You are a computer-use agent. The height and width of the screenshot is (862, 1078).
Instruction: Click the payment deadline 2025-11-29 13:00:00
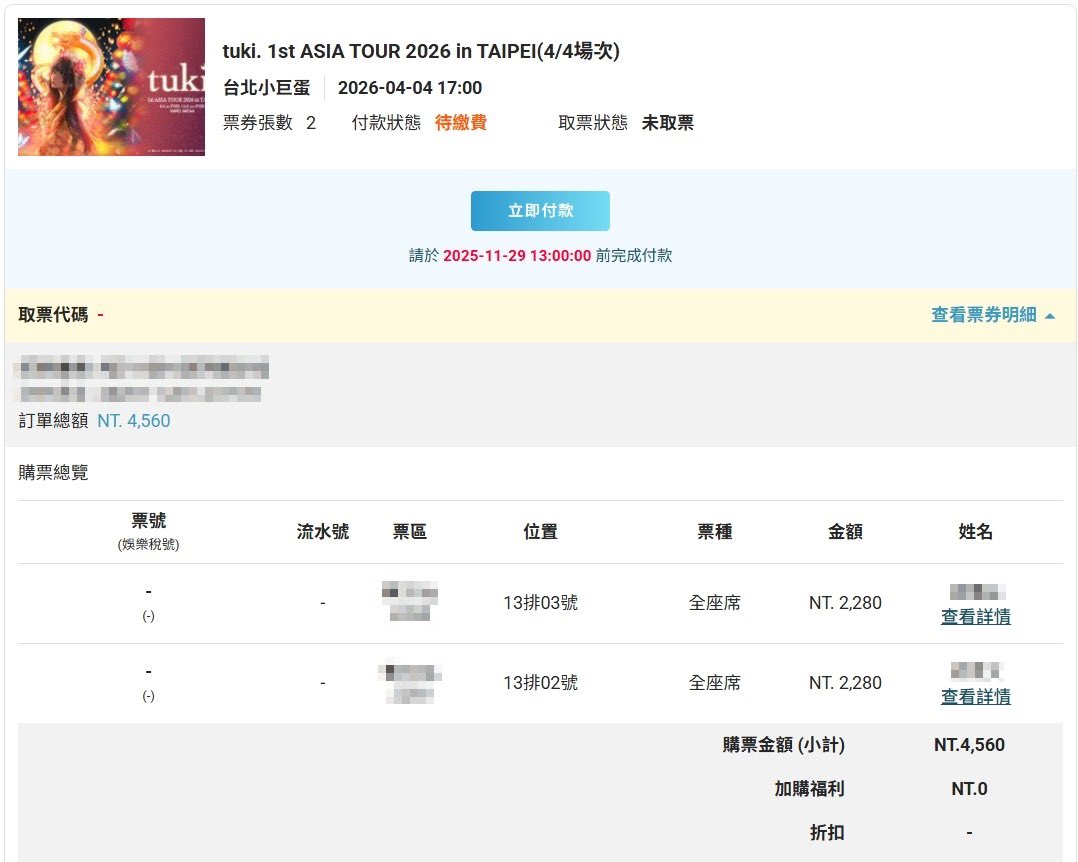[517, 256]
